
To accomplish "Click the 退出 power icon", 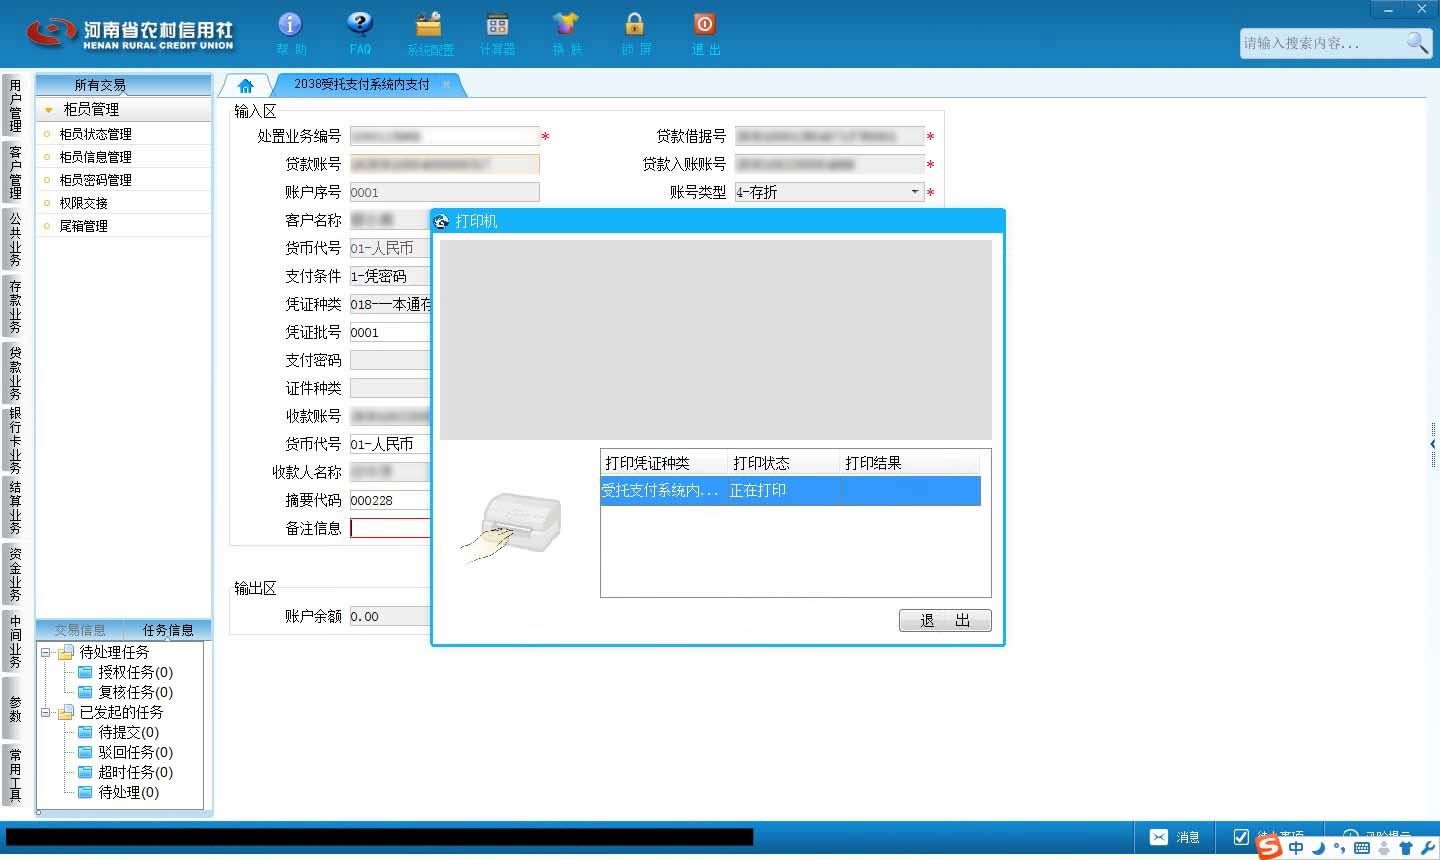I will pyautogui.click(x=704, y=25).
